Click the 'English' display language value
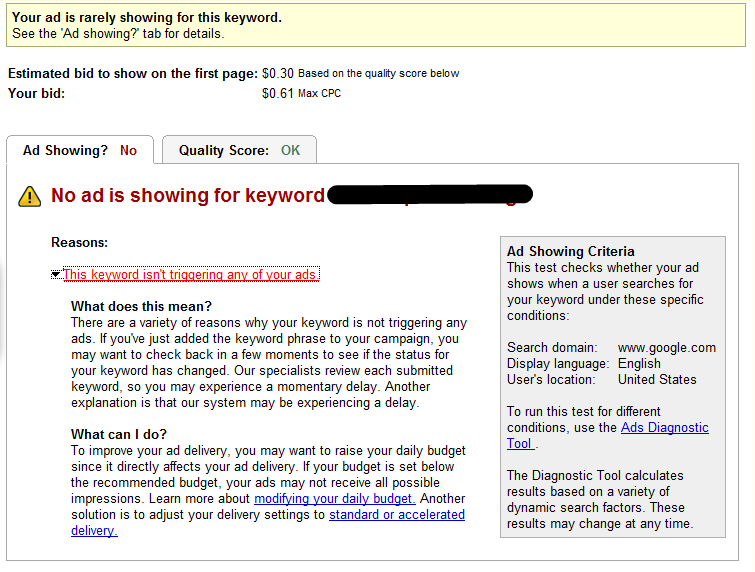The image size is (755, 572). pos(639,364)
